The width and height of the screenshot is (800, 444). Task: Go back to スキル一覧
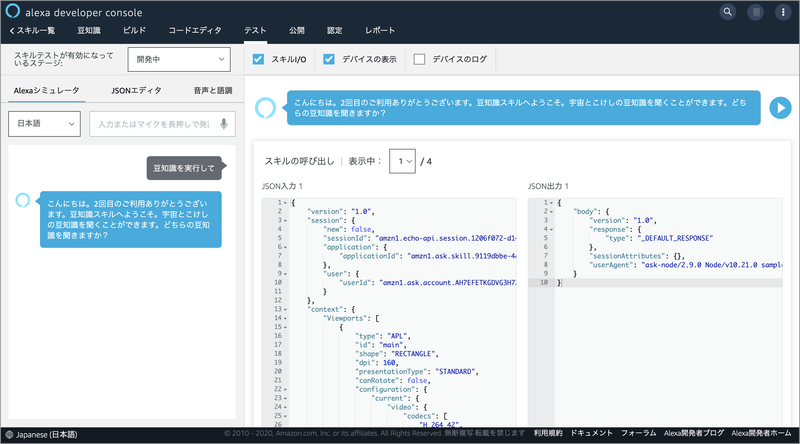[32, 31]
